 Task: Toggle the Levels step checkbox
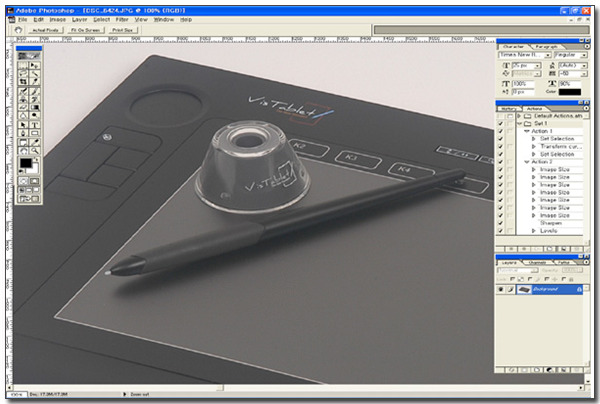[x=500, y=231]
